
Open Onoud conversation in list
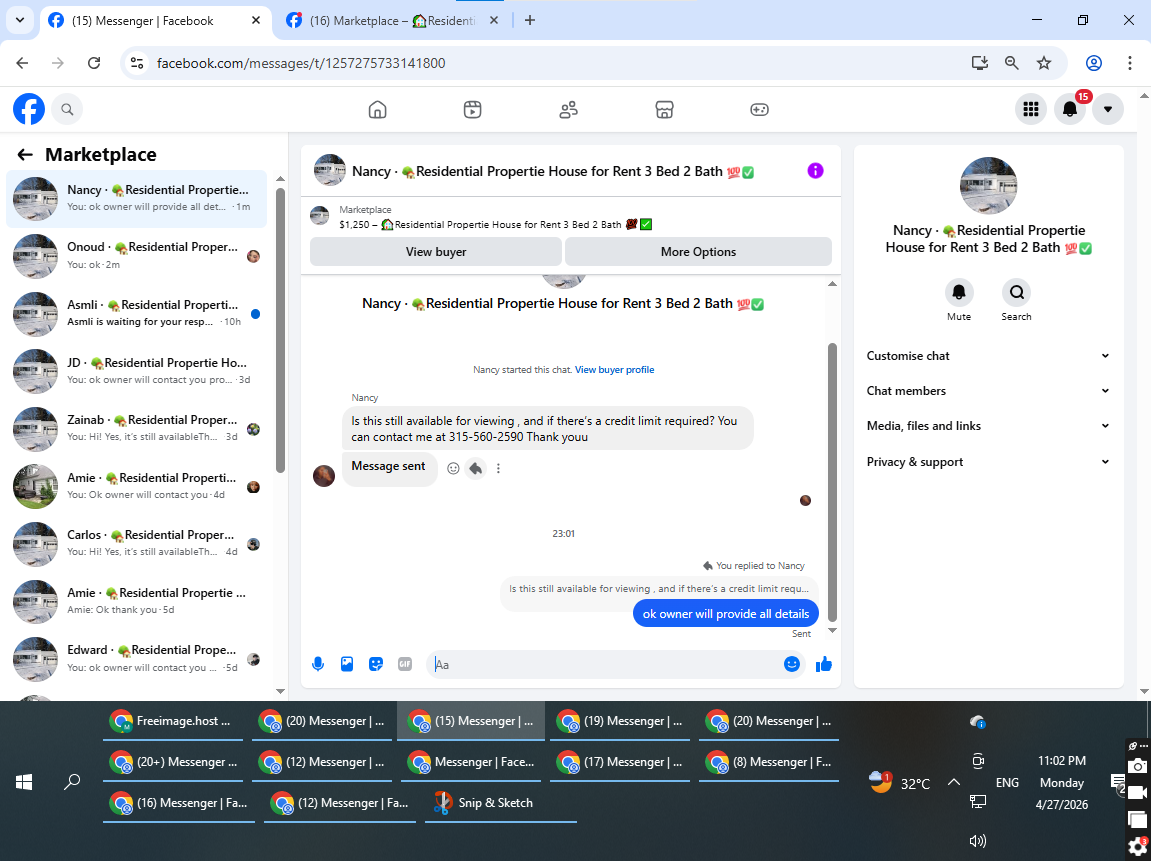pyautogui.click(x=137, y=255)
